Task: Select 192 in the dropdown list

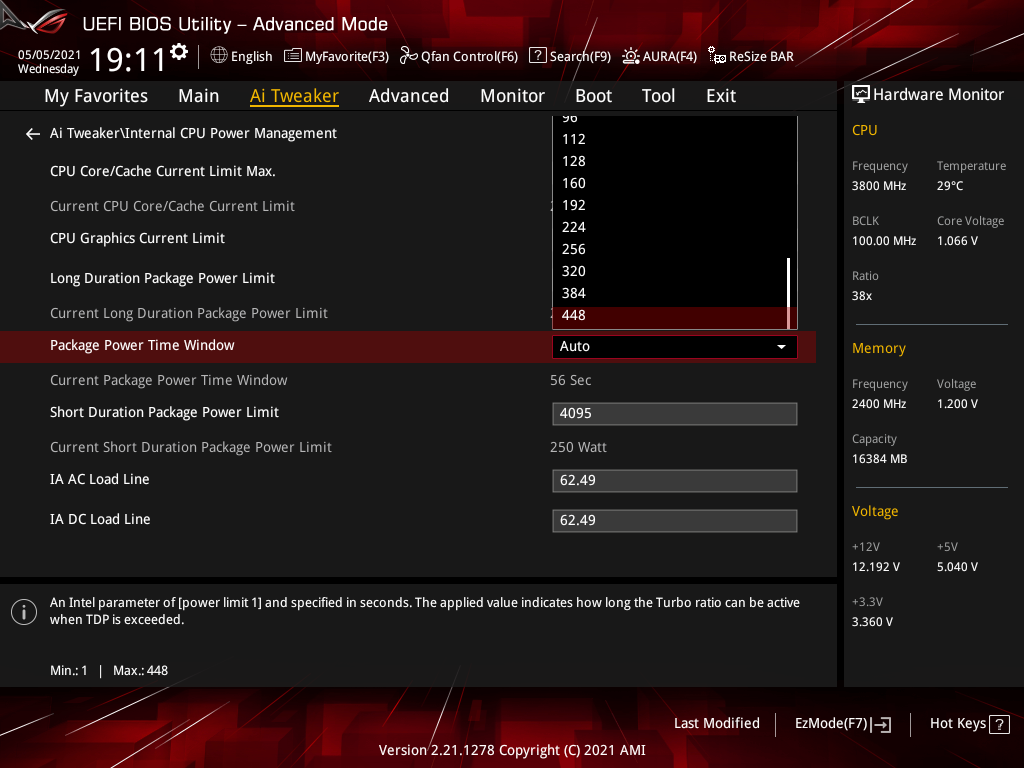Action: click(670, 205)
